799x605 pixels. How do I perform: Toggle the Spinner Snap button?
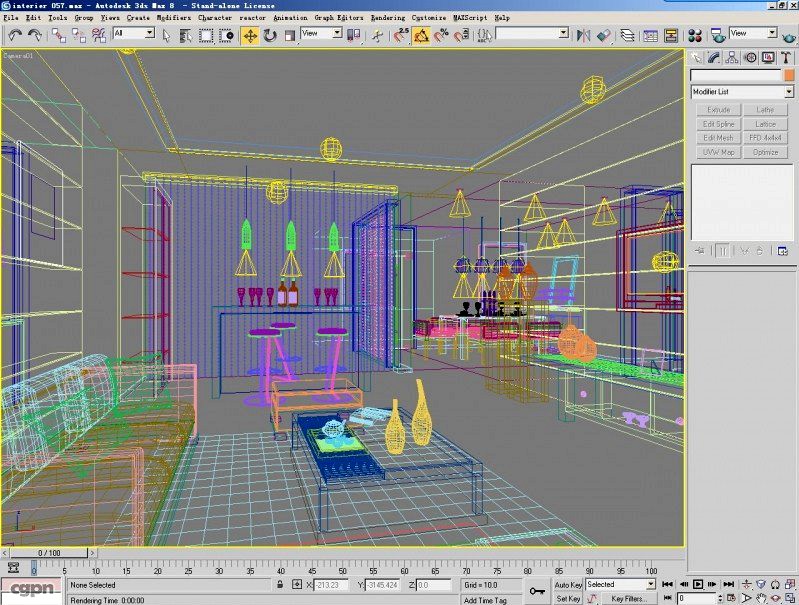[x=461, y=36]
